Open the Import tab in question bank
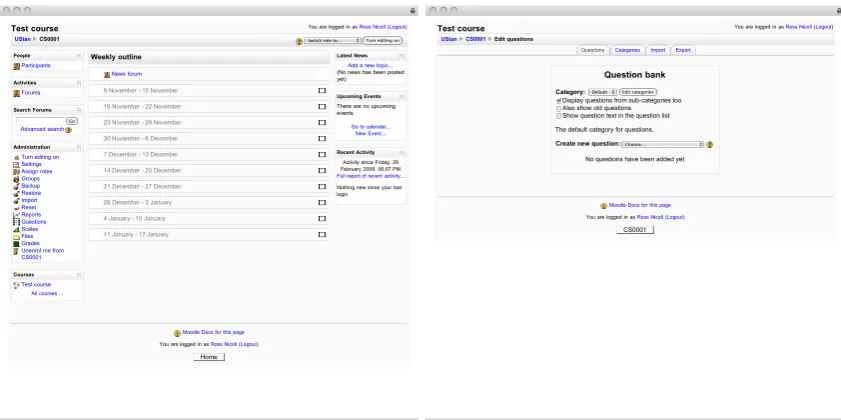Image resolution: width=841 pixels, height=420 pixels. (x=658, y=50)
